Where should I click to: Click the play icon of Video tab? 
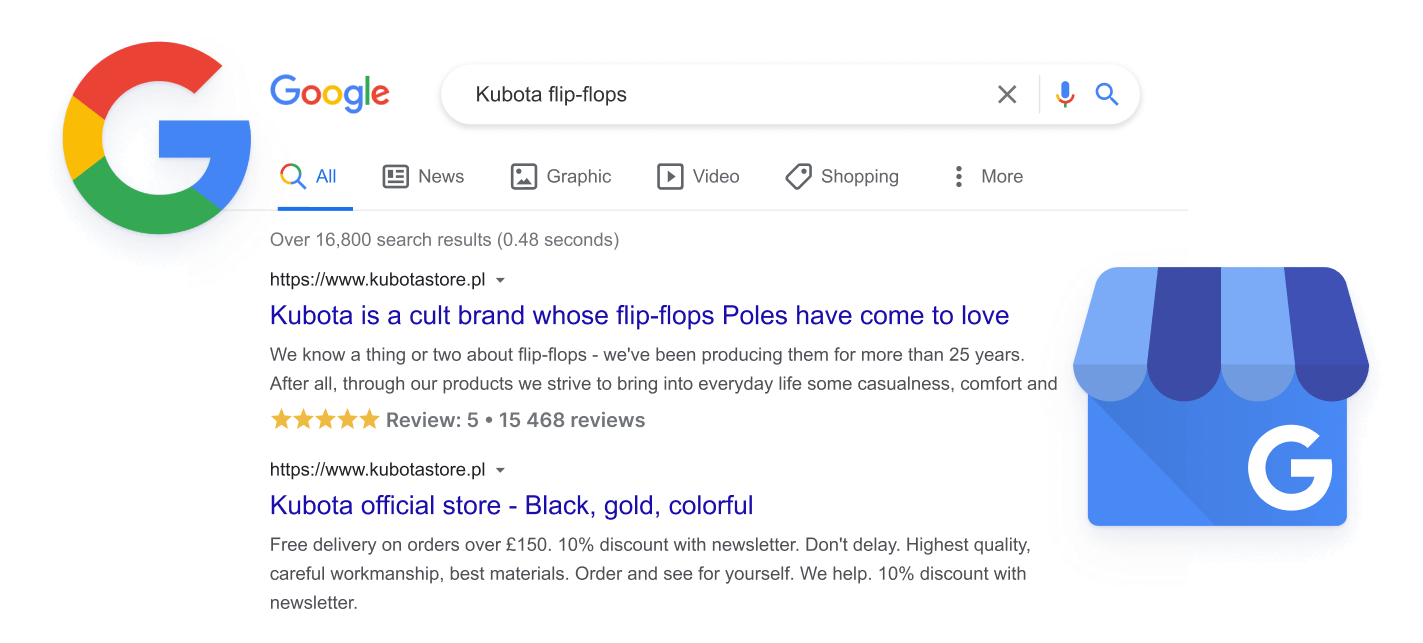(x=670, y=177)
